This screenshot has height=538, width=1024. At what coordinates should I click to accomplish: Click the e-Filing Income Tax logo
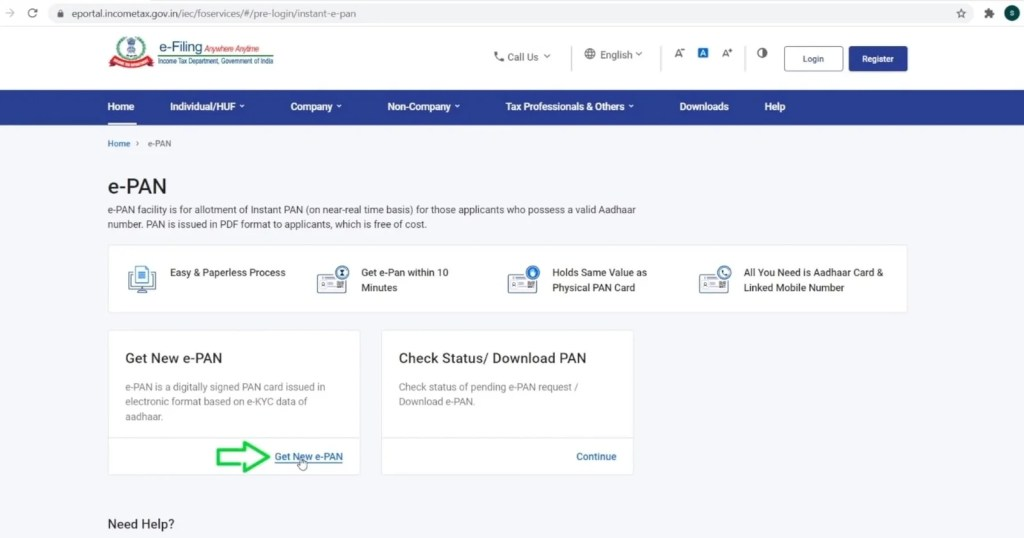click(x=191, y=52)
